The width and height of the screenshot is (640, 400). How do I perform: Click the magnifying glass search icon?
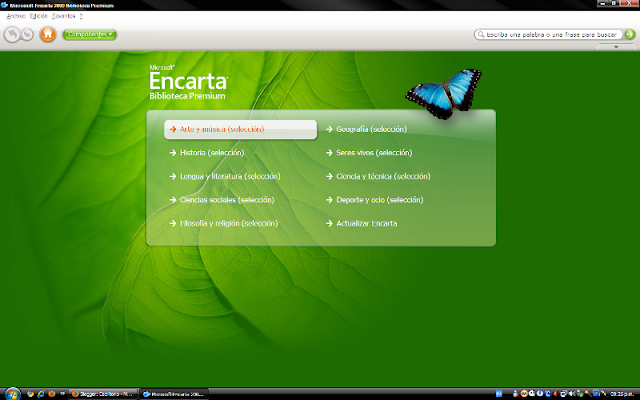pos(481,35)
